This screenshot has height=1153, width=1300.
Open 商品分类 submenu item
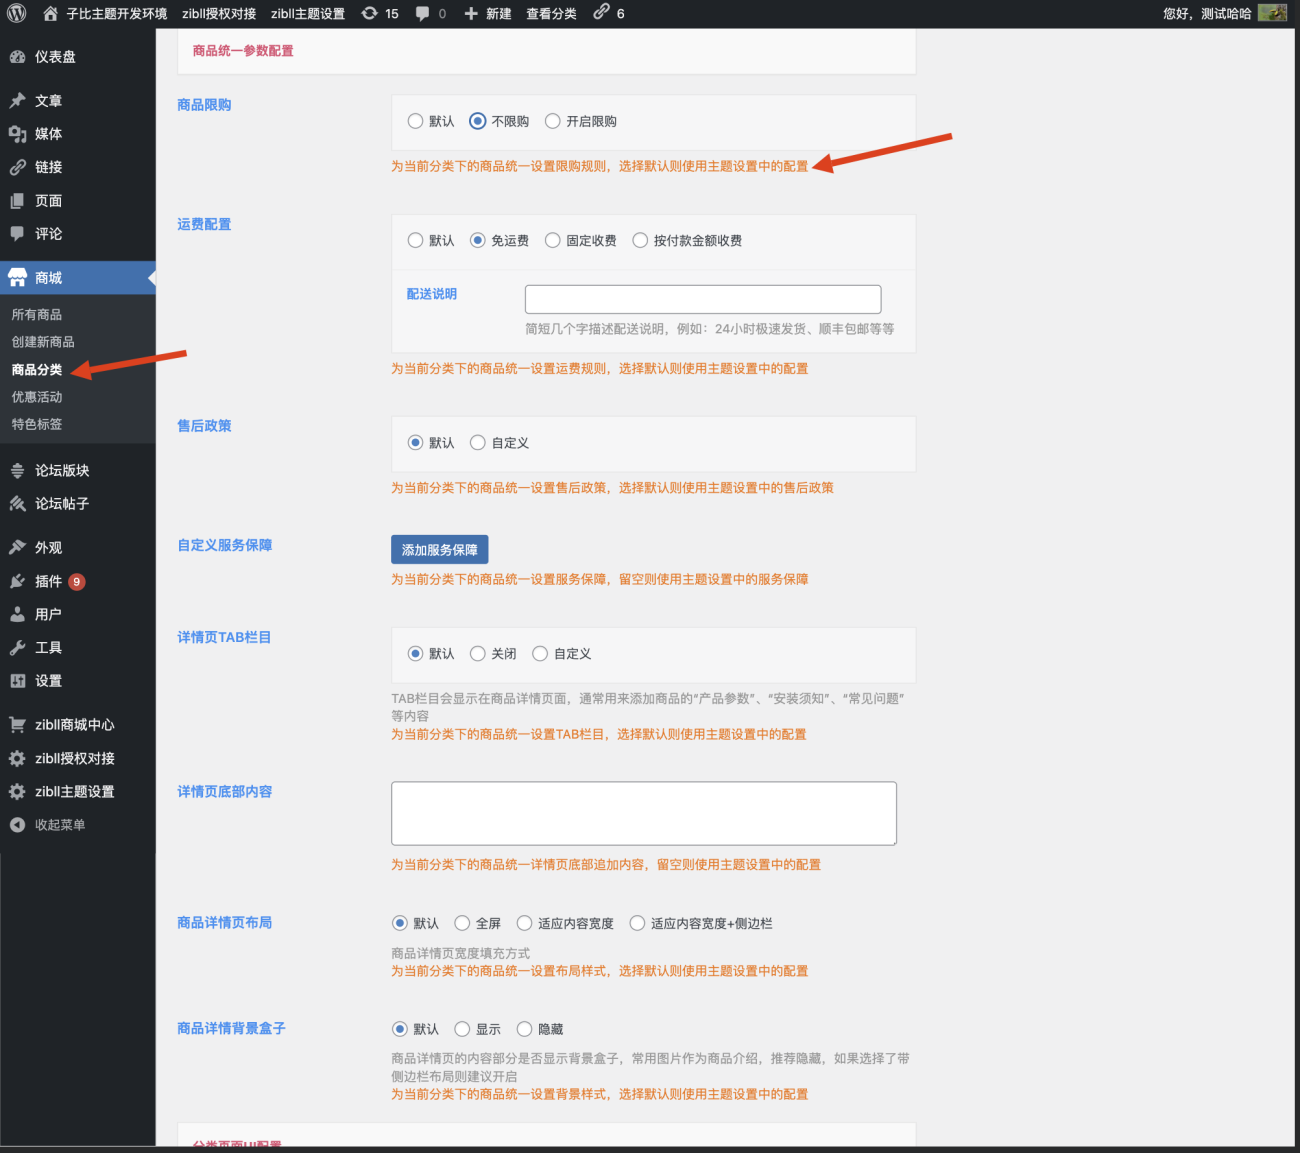37,370
